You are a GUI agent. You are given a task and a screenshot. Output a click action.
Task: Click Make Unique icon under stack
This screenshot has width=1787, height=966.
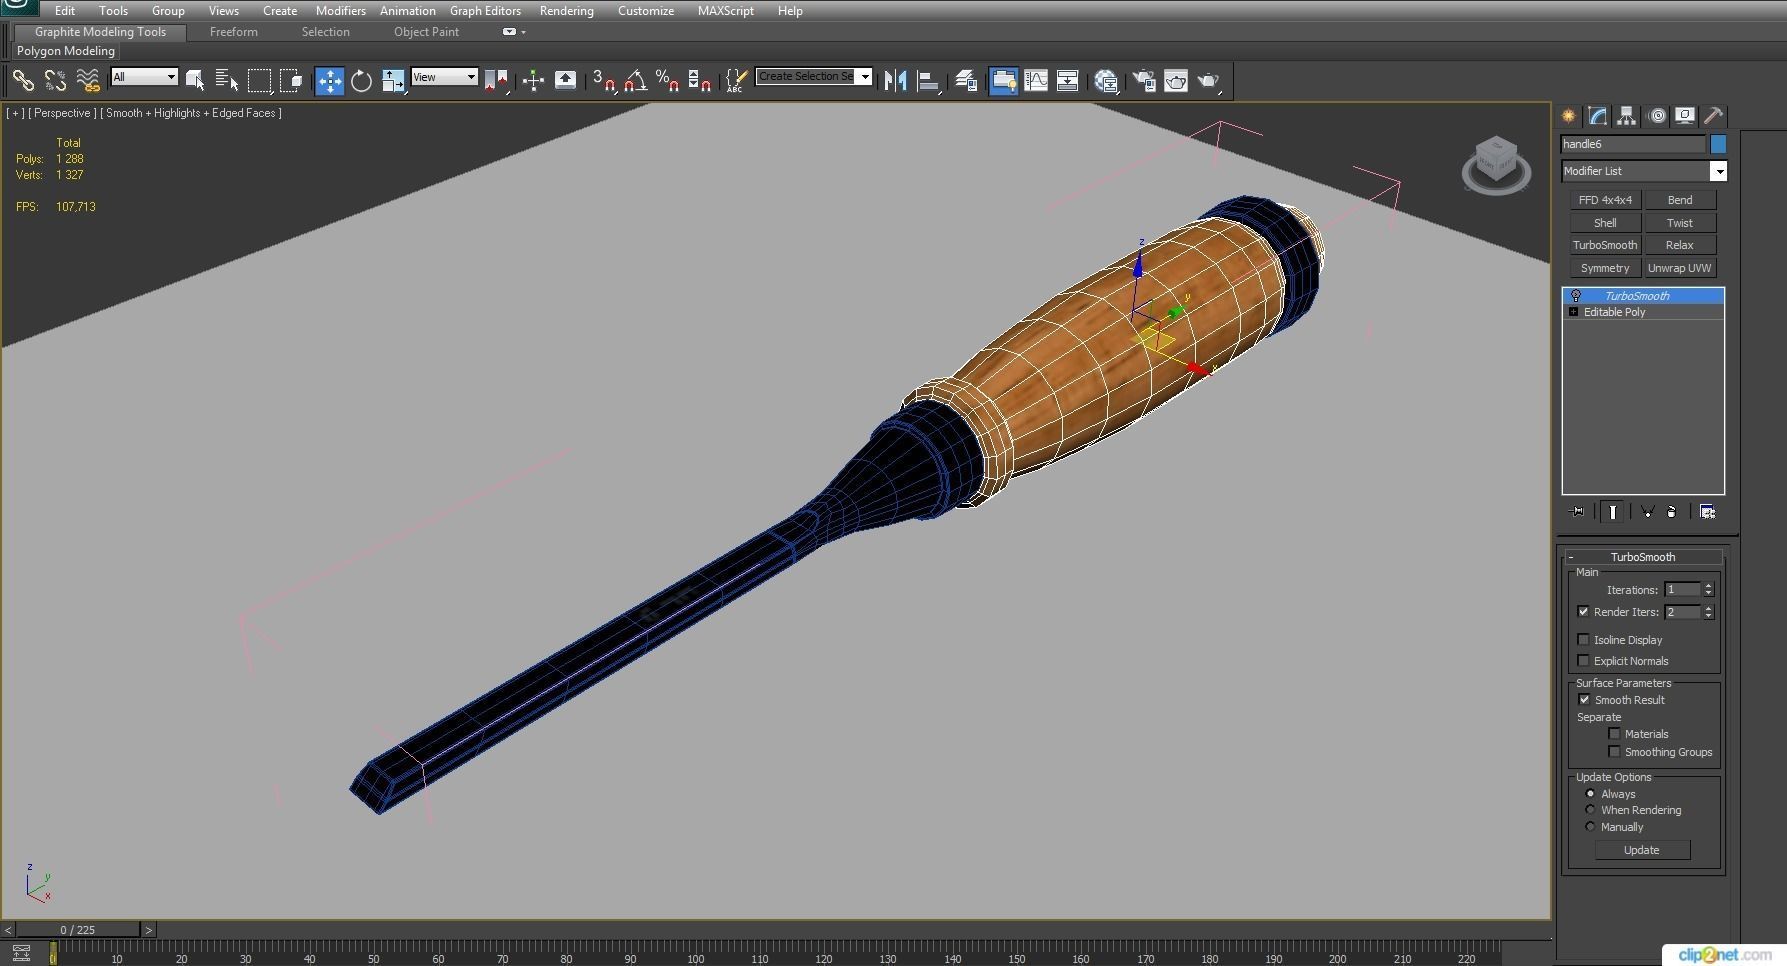click(x=1647, y=512)
